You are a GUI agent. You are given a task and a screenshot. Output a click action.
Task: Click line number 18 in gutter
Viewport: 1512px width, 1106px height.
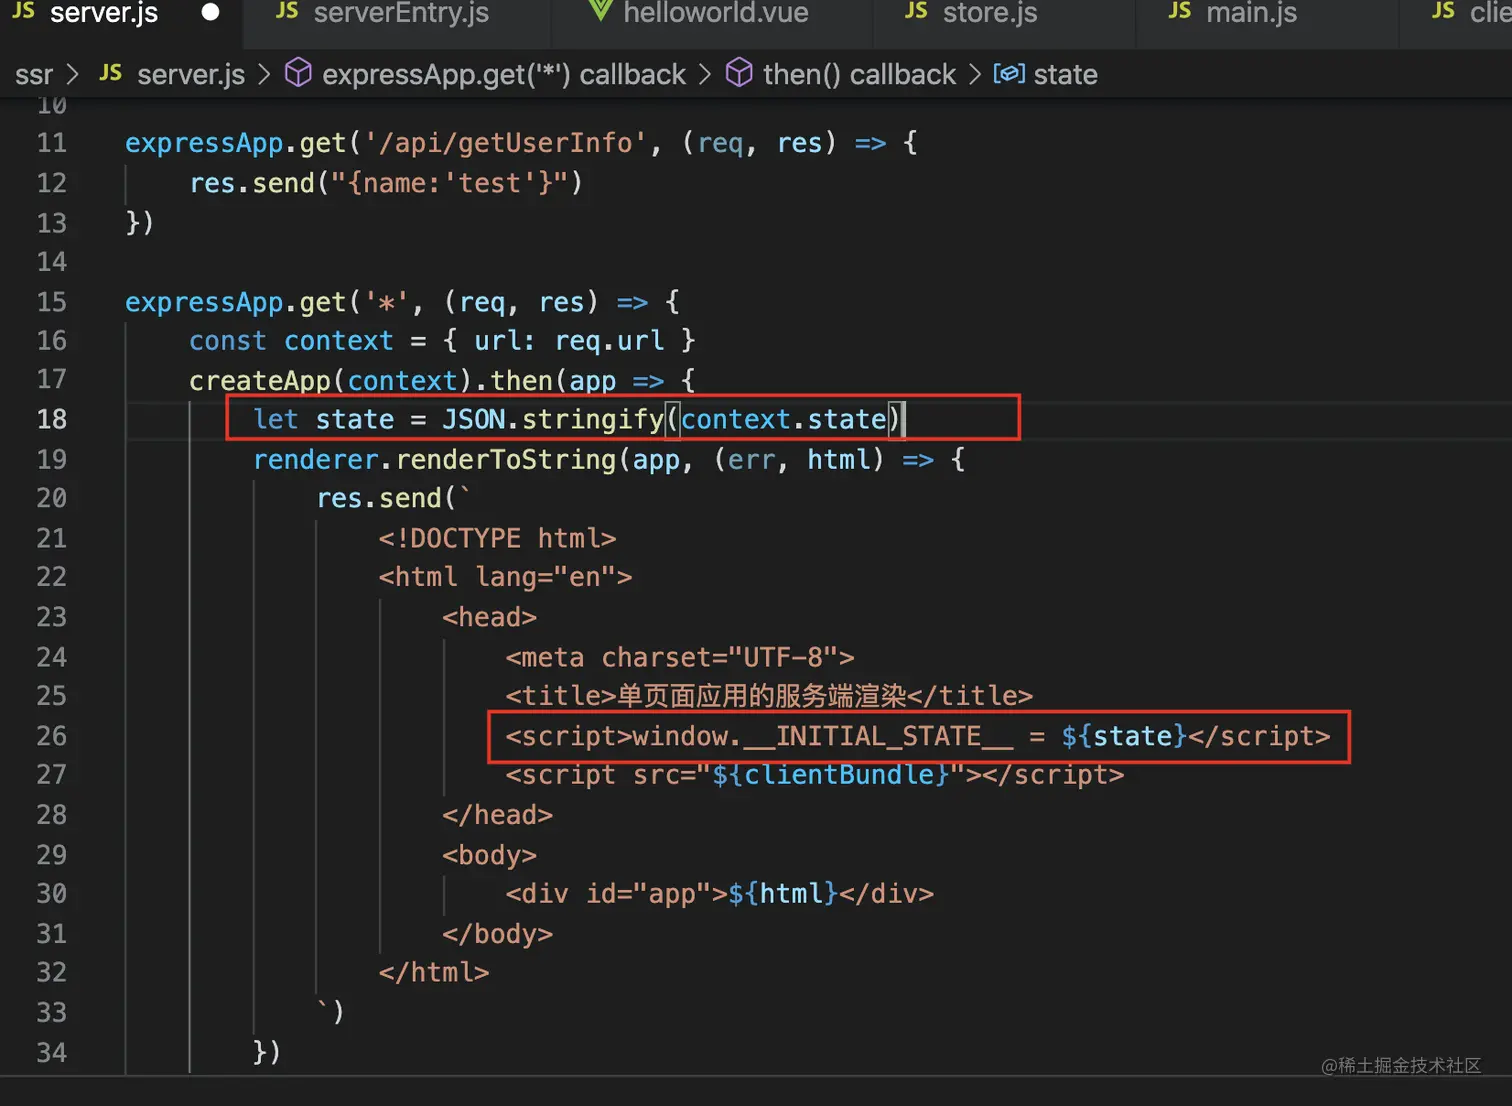52,419
